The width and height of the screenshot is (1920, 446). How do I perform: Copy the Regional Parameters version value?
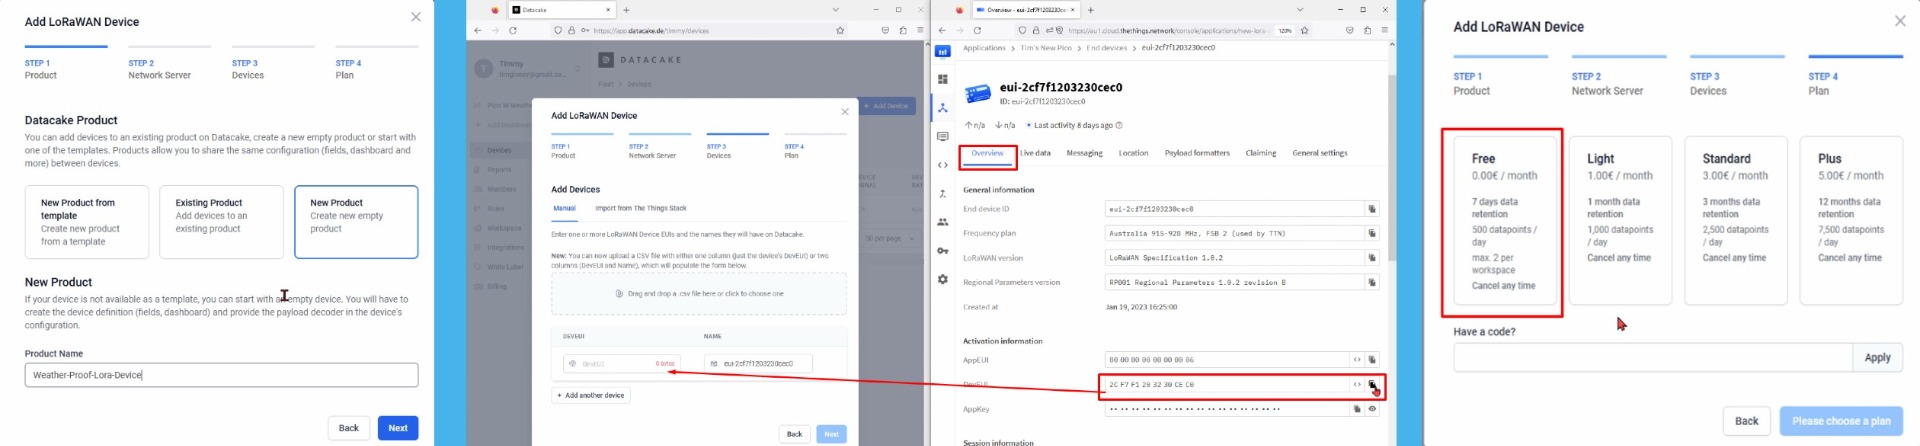tap(1372, 282)
